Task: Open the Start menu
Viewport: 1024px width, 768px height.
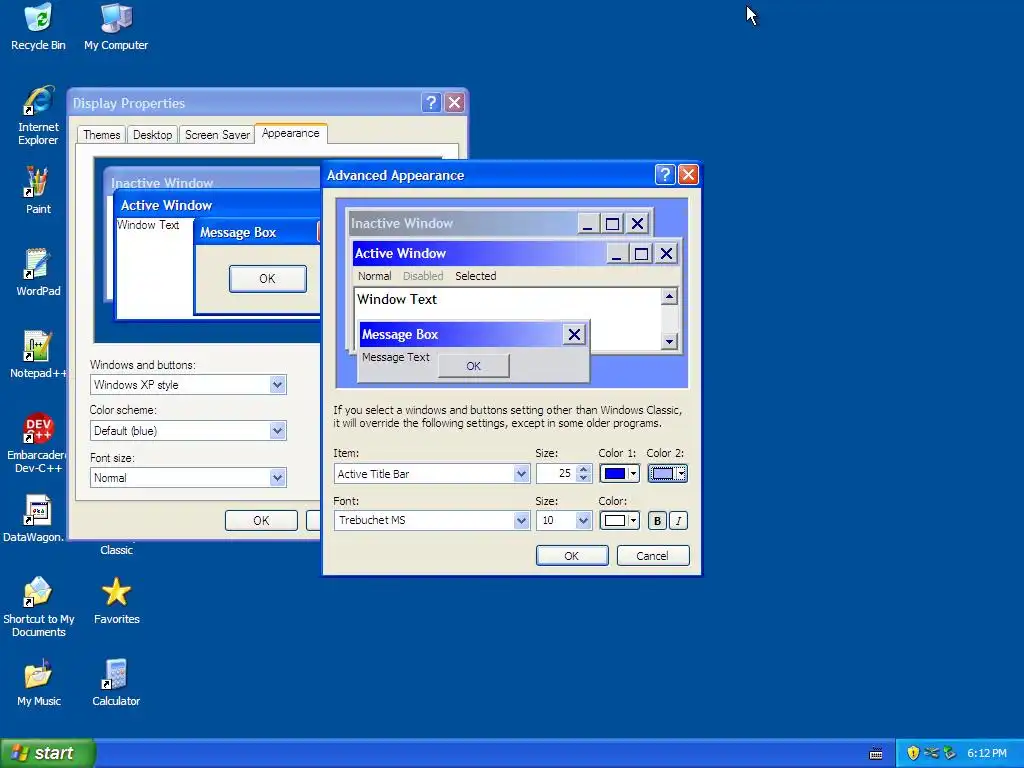Action: point(48,753)
